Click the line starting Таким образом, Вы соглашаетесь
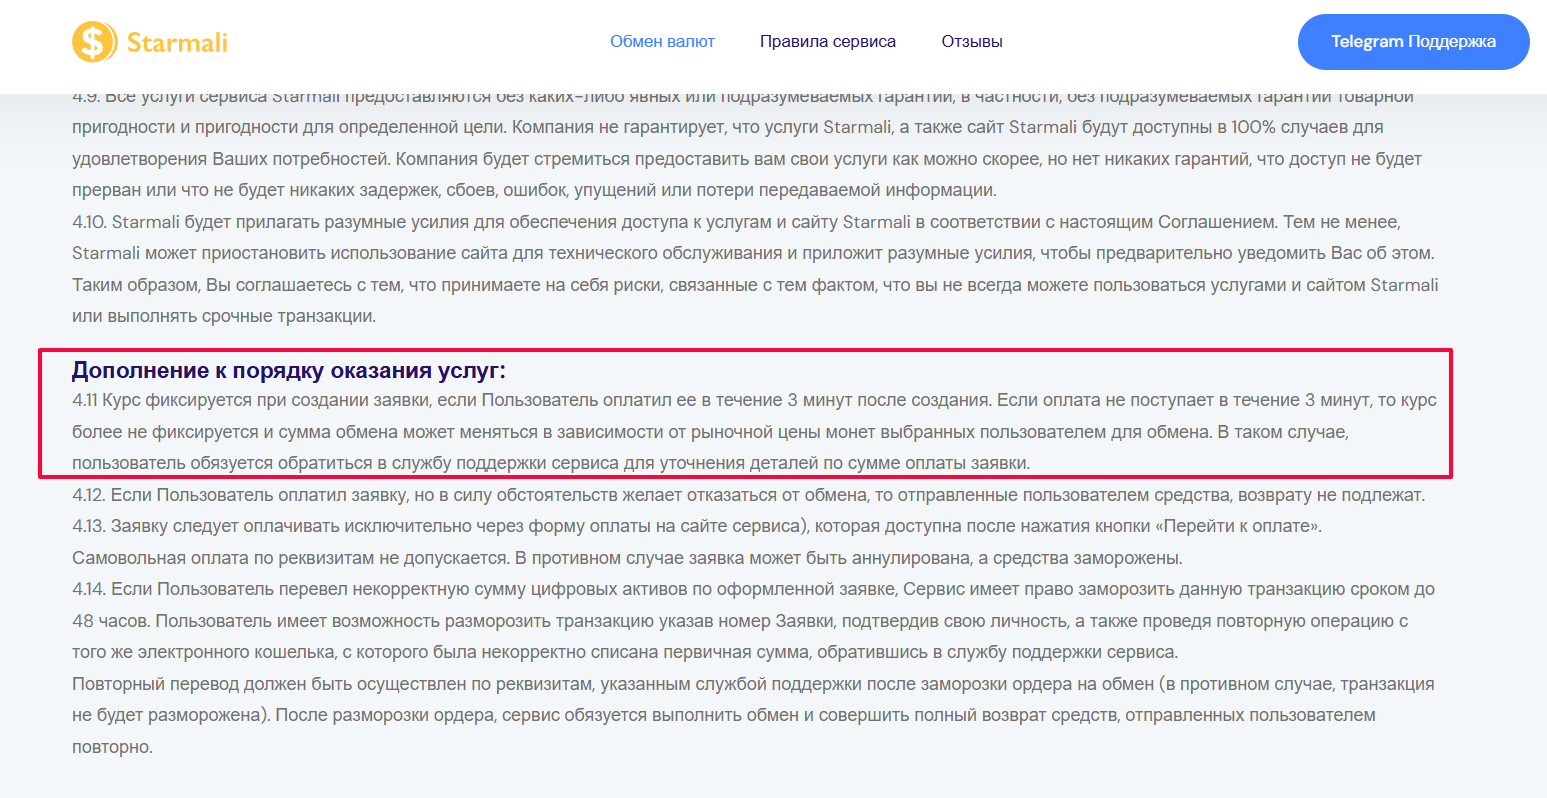 755,285
